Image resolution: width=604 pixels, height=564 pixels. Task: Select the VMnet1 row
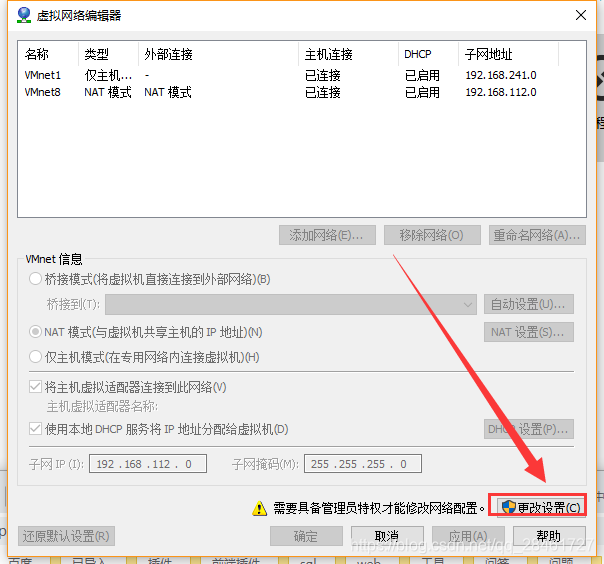[x=302, y=75]
